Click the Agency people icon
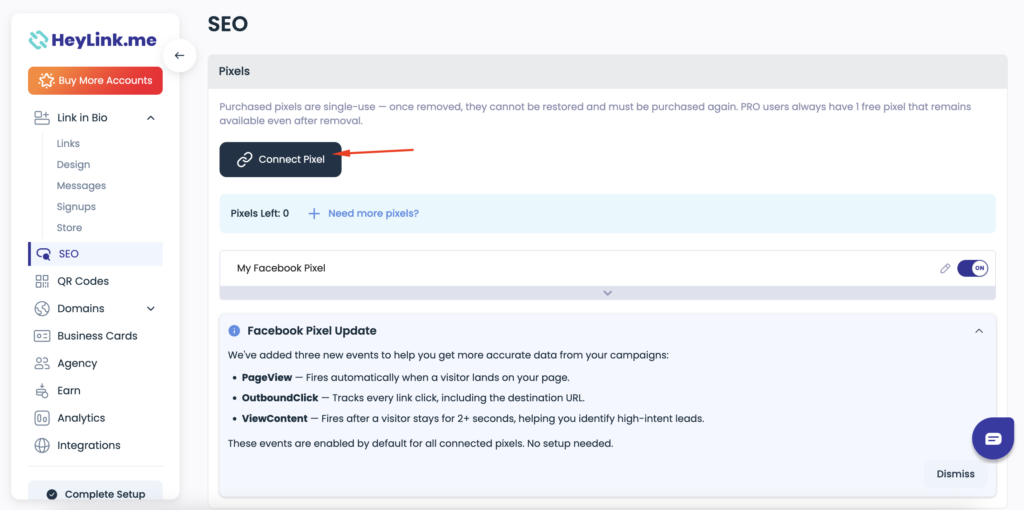This screenshot has height=510, width=1024. click(x=42, y=363)
